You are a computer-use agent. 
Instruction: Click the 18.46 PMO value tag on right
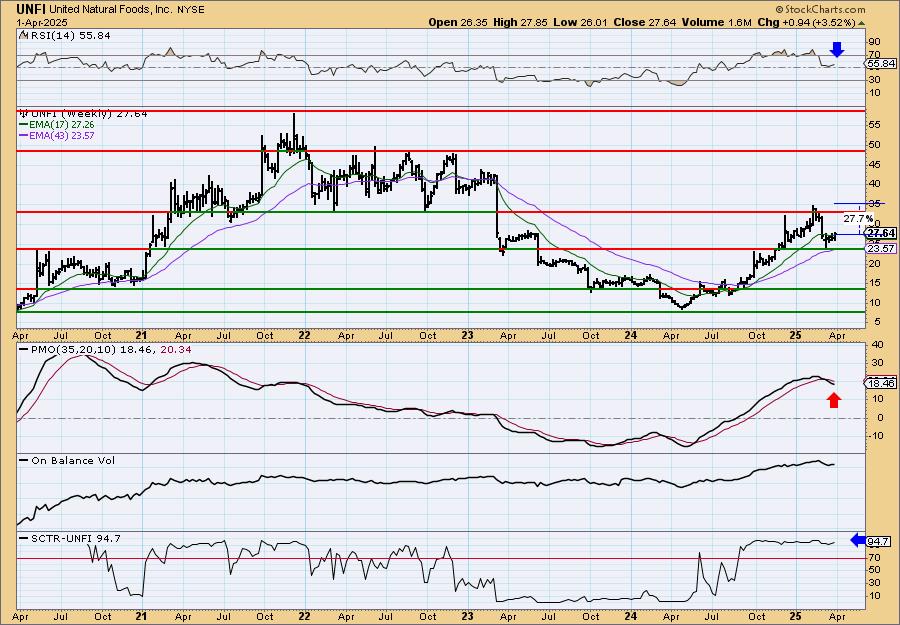coord(882,383)
